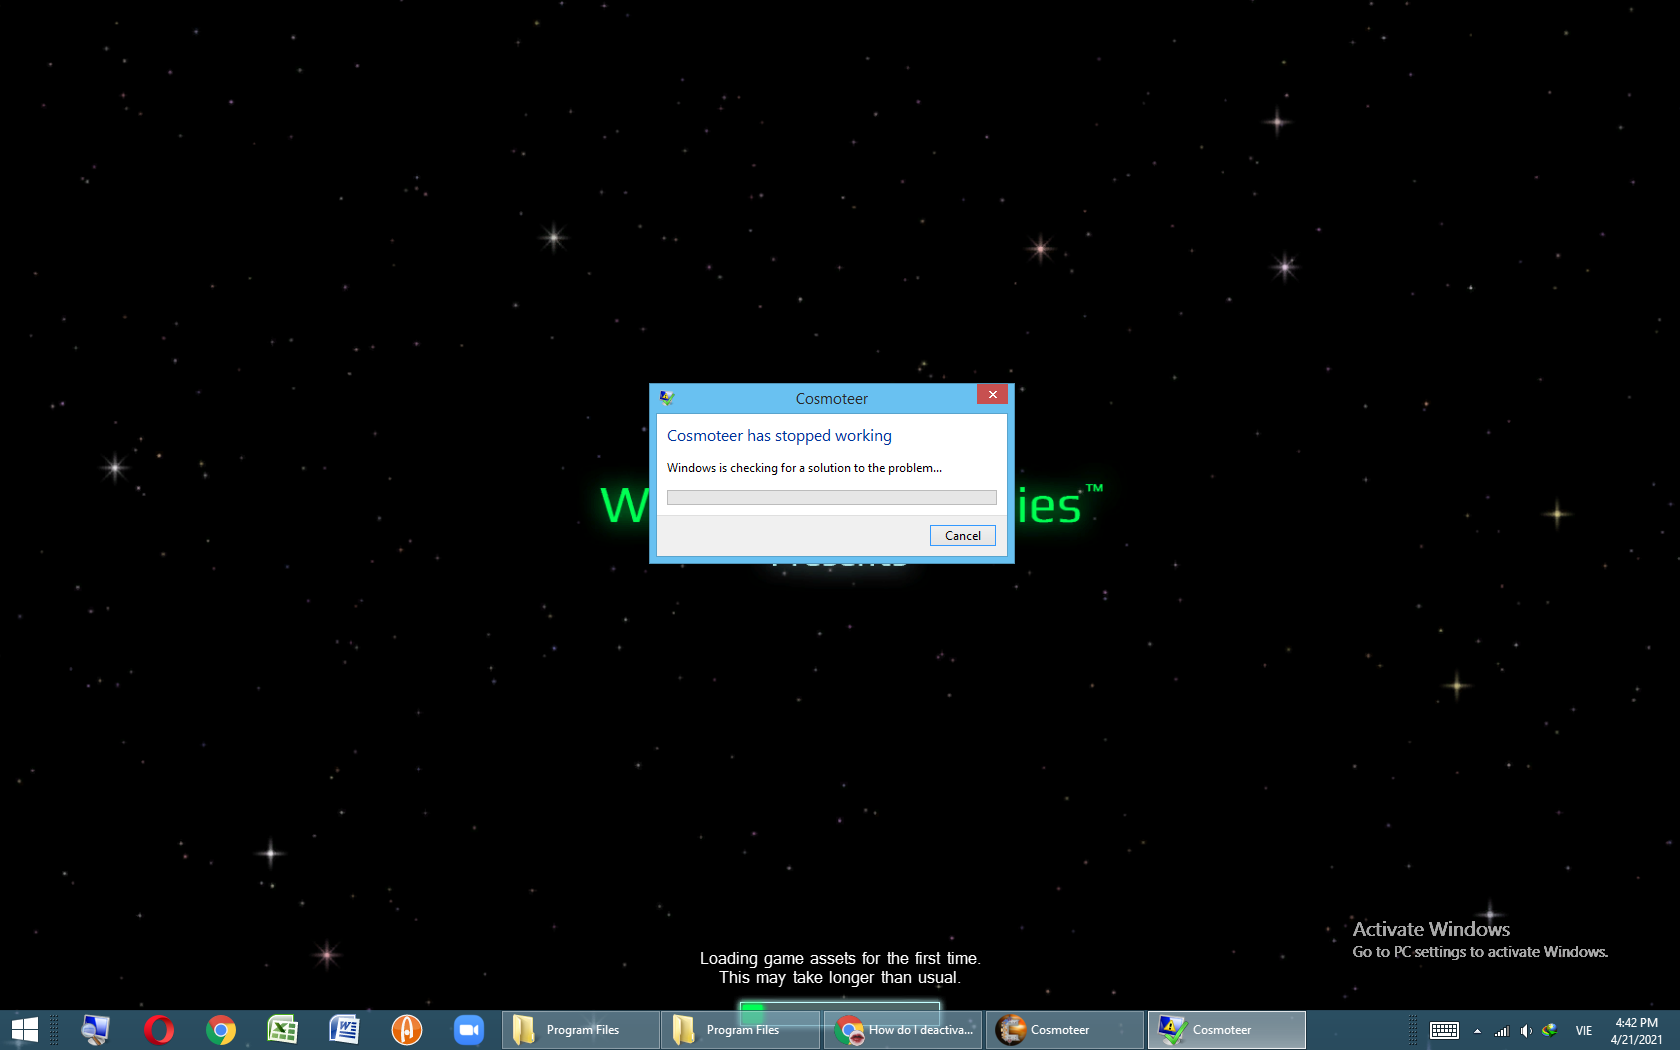
Task: Switch to the Chrome 'How do I deactiva...' window
Action: [x=904, y=1030]
